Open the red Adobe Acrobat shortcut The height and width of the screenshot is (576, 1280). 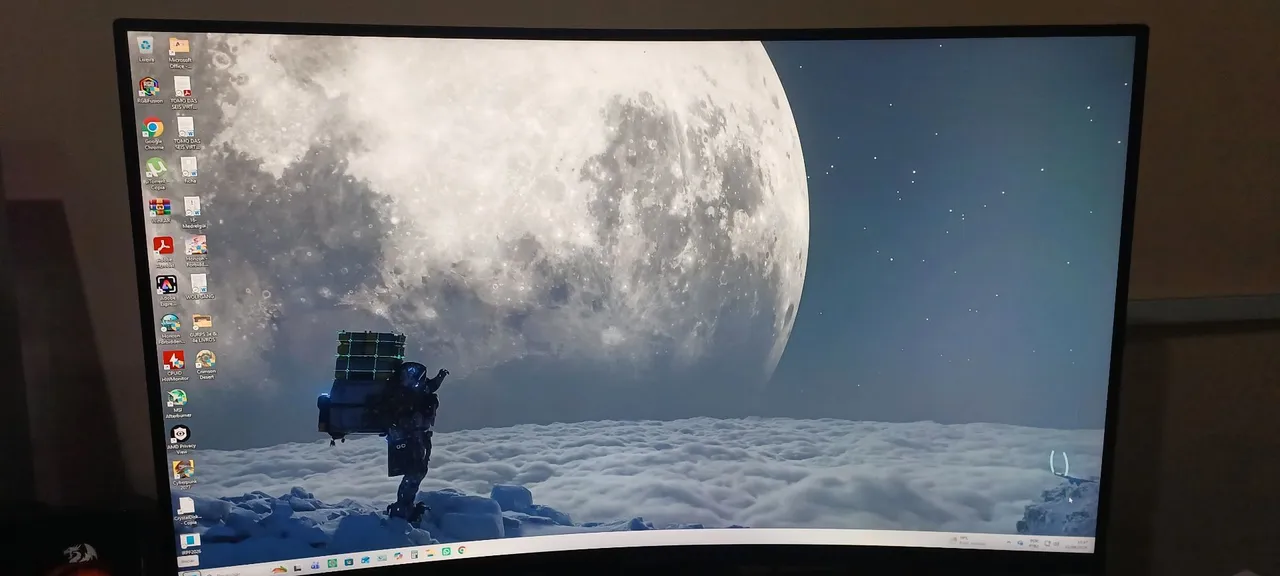pos(163,249)
